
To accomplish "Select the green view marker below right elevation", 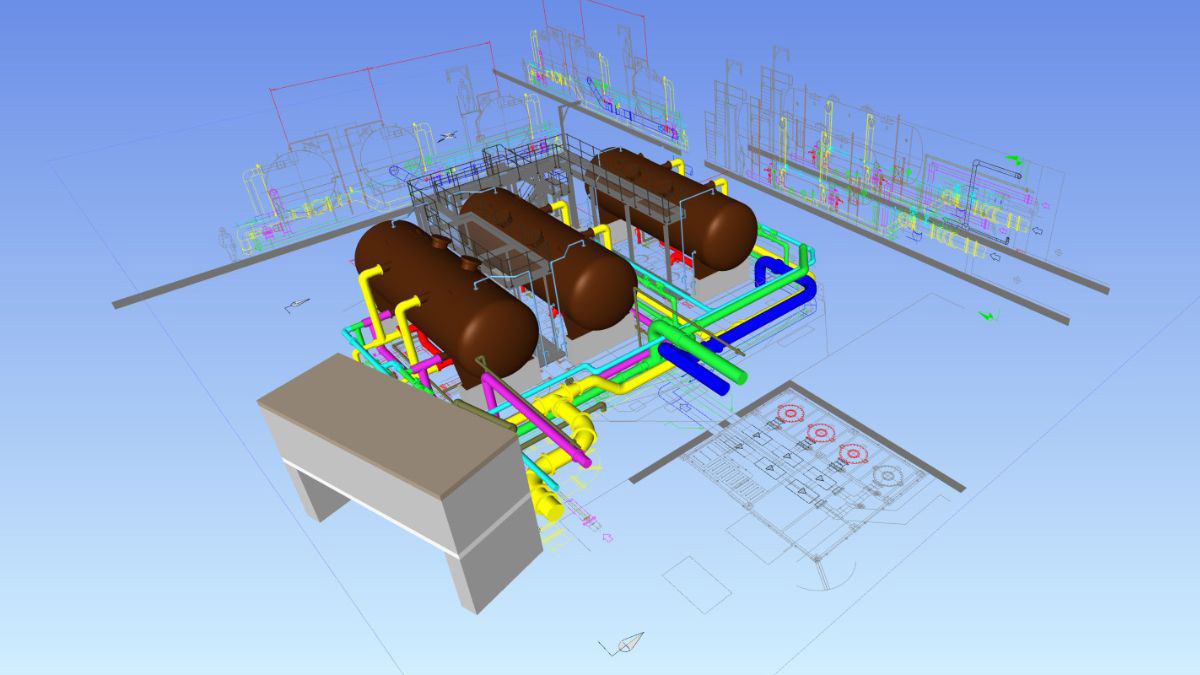I will coord(988,316).
